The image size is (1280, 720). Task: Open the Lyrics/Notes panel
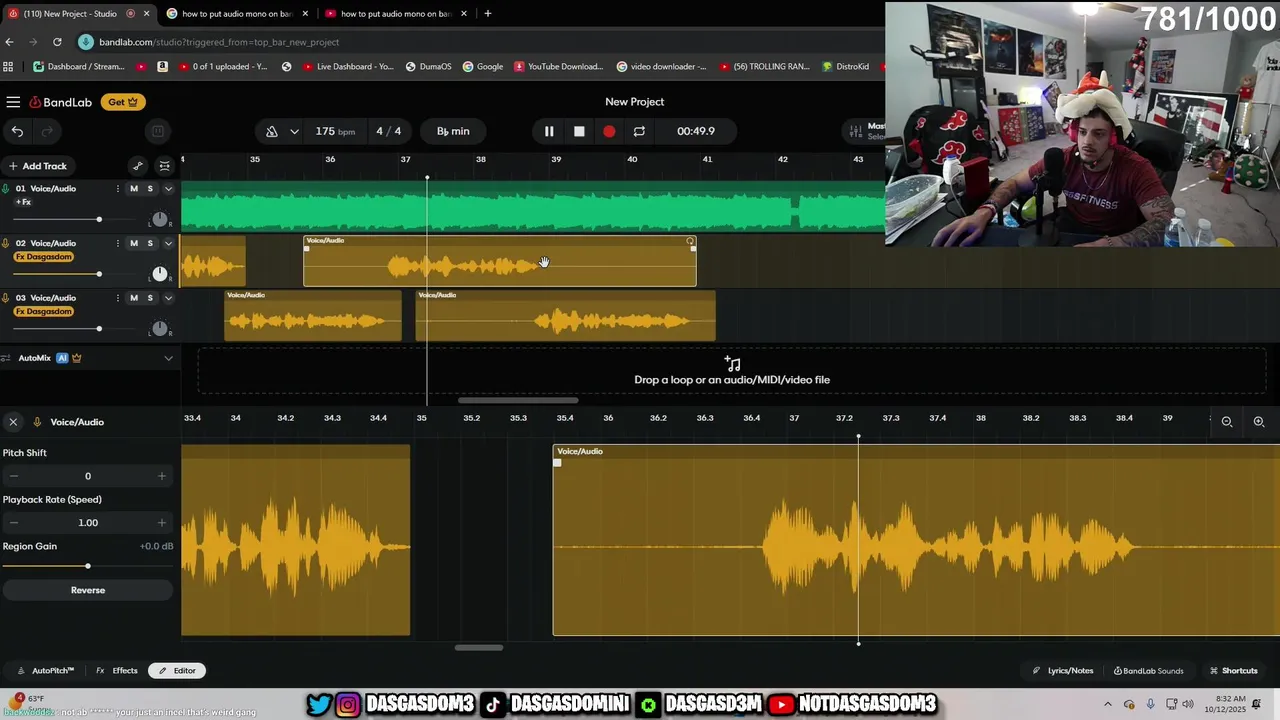click(1063, 671)
